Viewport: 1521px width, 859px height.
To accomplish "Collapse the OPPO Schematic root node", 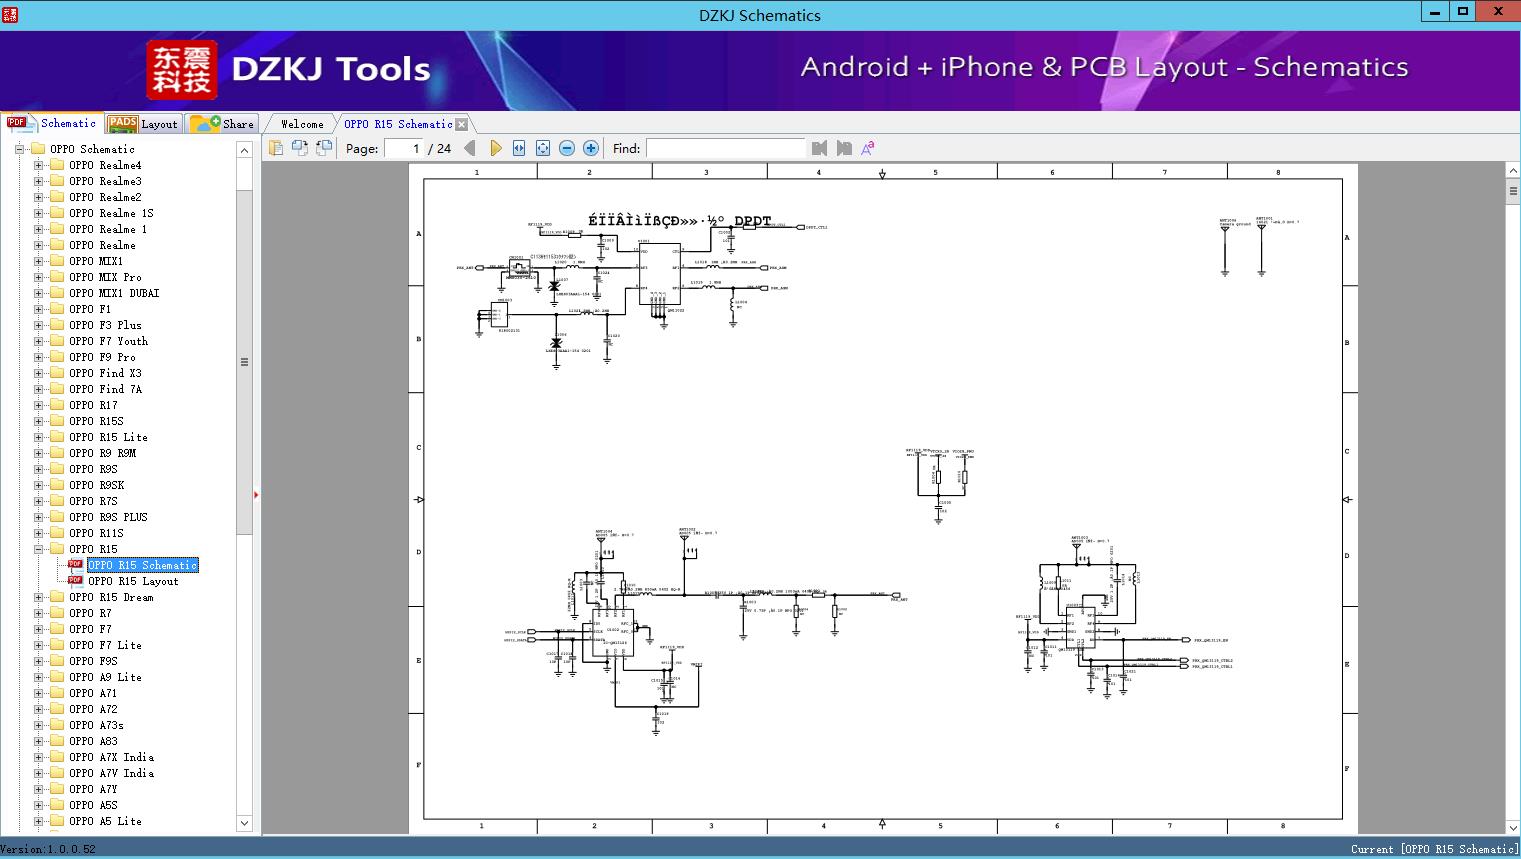I will (19, 149).
